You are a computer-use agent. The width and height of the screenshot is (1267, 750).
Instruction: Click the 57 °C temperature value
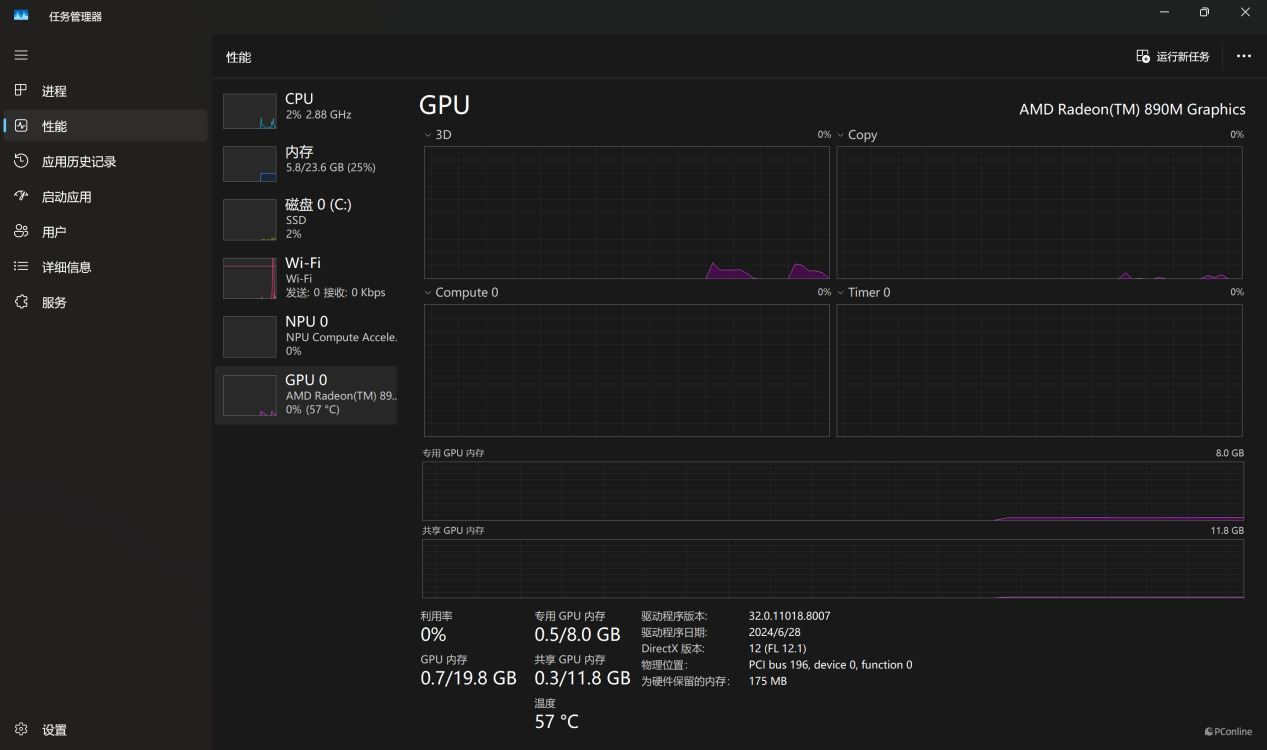(x=556, y=721)
